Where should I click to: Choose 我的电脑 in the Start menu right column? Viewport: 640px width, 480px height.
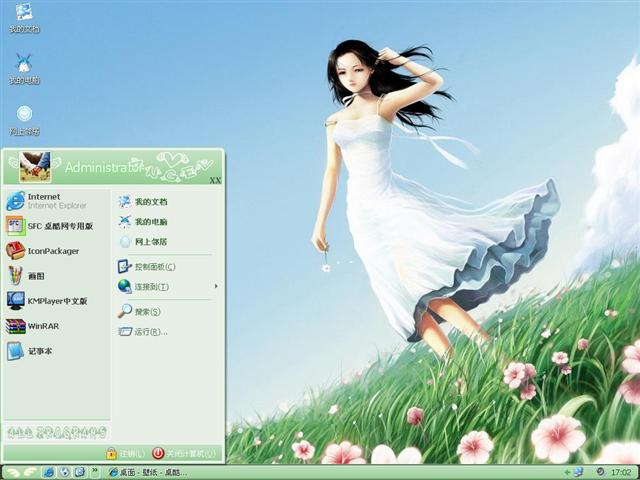pos(143,222)
